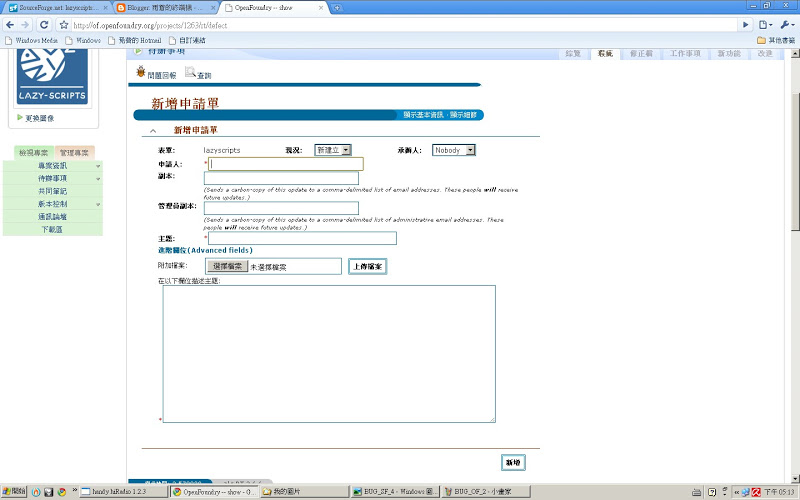Open the Windows bookmark in the bookmarks bar
Viewport: 800px width, 500px height.
[x=83, y=40]
